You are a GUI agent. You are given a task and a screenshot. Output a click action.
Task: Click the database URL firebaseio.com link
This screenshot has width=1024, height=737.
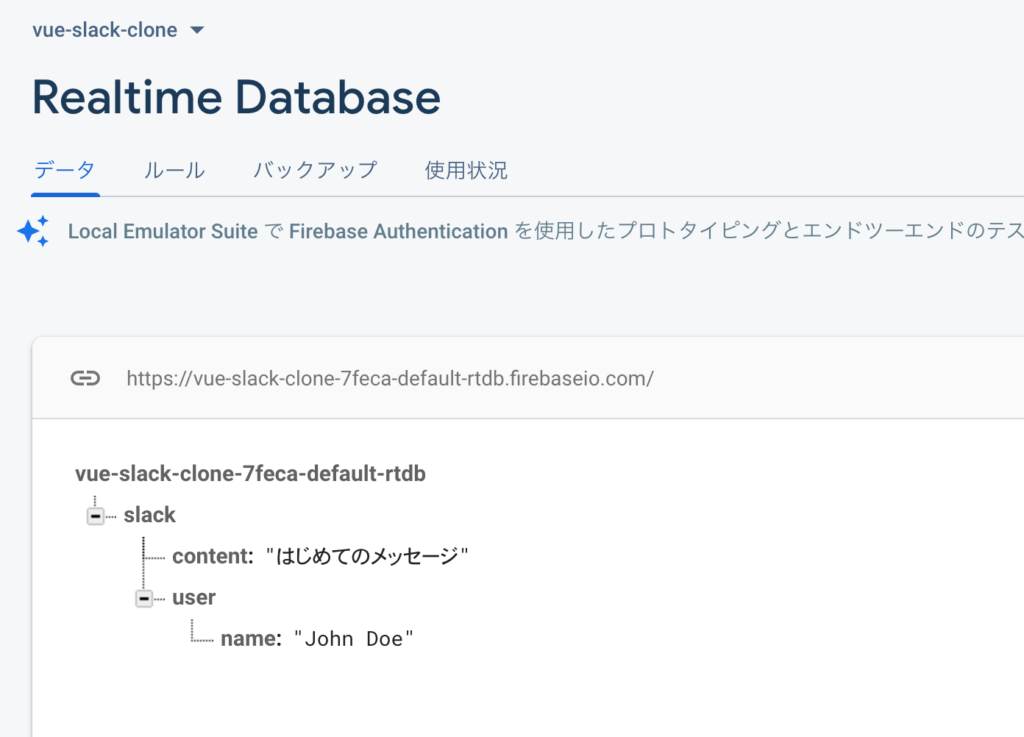(x=390, y=378)
